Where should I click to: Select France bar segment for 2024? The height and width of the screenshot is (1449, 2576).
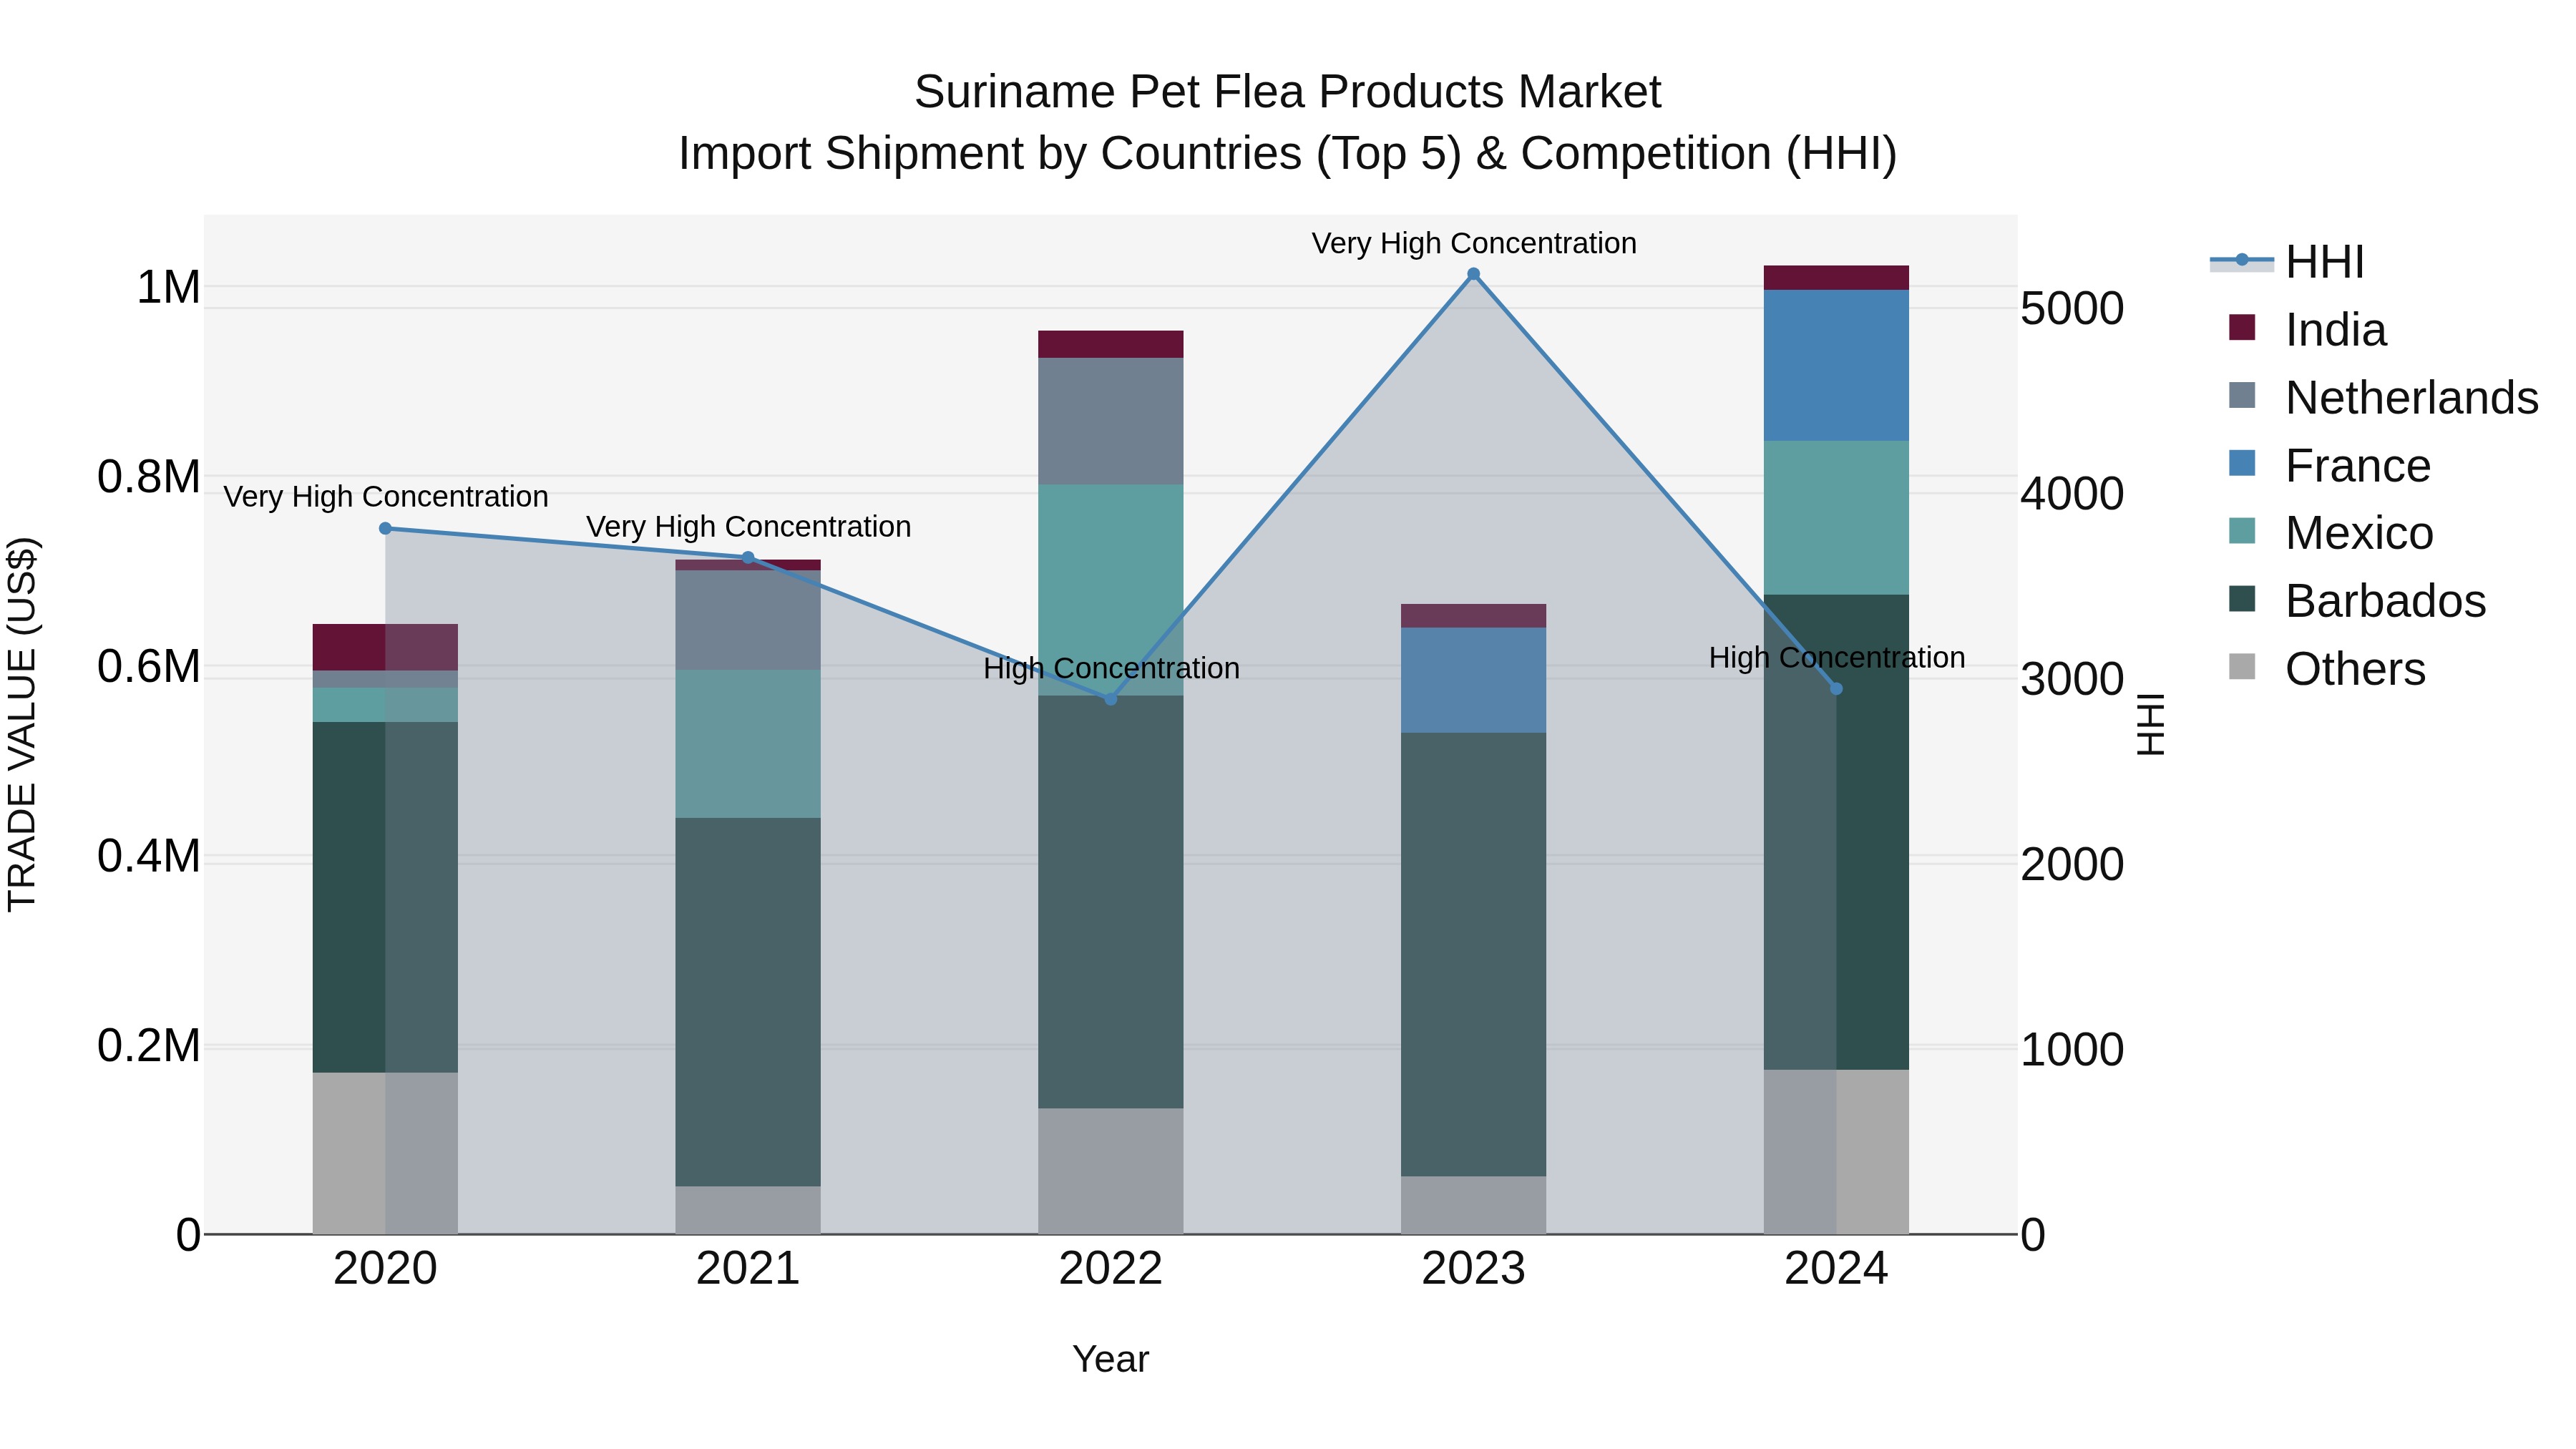[1836, 365]
